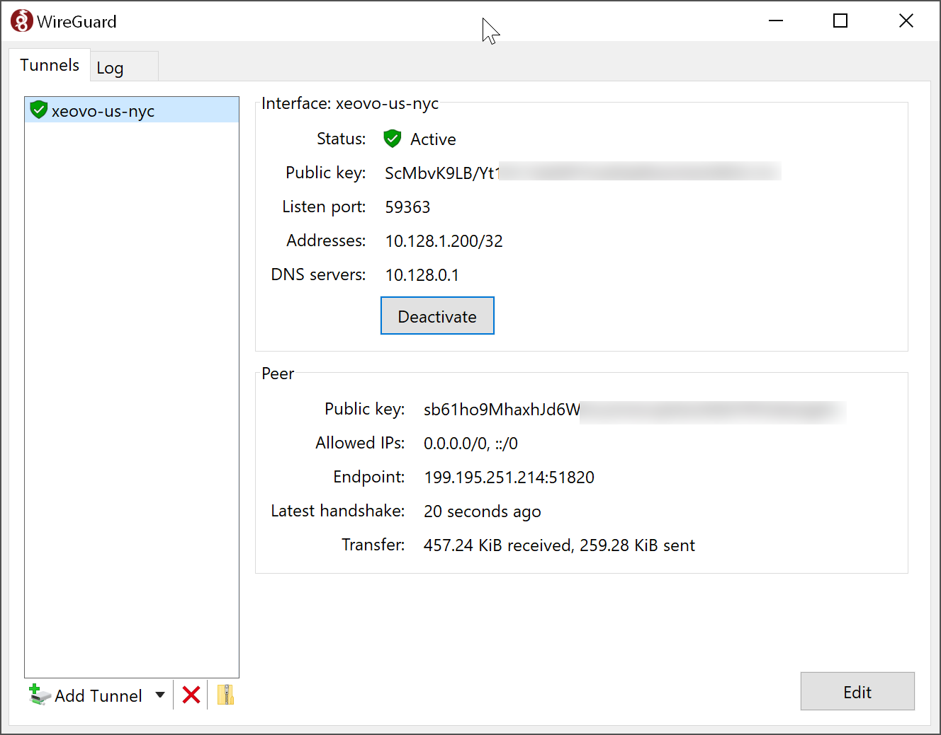Screen dimensions: 941x735
Task: Maximize the WireGuard window
Action: [840, 21]
